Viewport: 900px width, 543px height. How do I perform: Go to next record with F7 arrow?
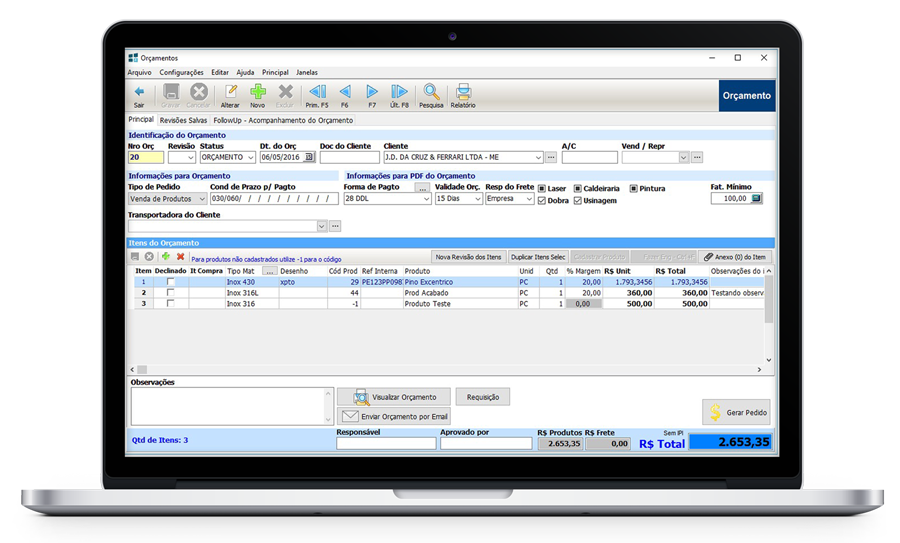pyautogui.click(x=372, y=93)
